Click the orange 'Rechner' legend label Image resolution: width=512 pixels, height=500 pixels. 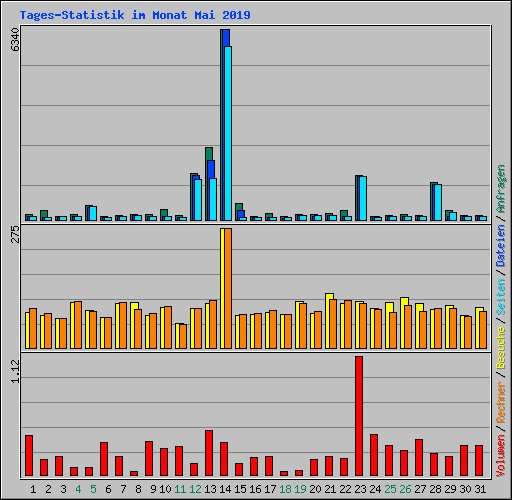coord(500,403)
